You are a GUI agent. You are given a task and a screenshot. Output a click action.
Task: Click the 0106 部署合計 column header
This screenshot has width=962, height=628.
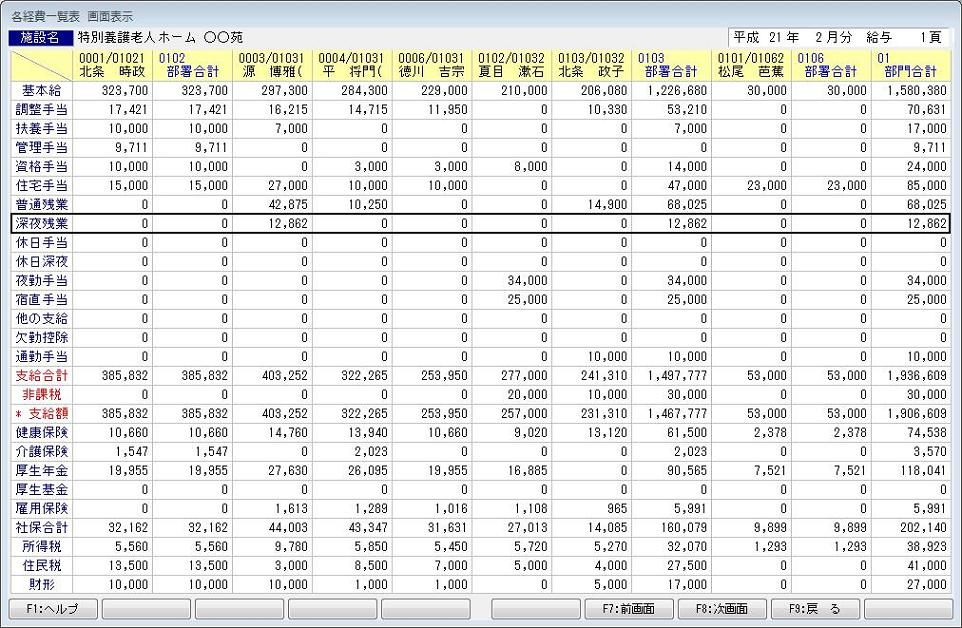(x=831, y=65)
